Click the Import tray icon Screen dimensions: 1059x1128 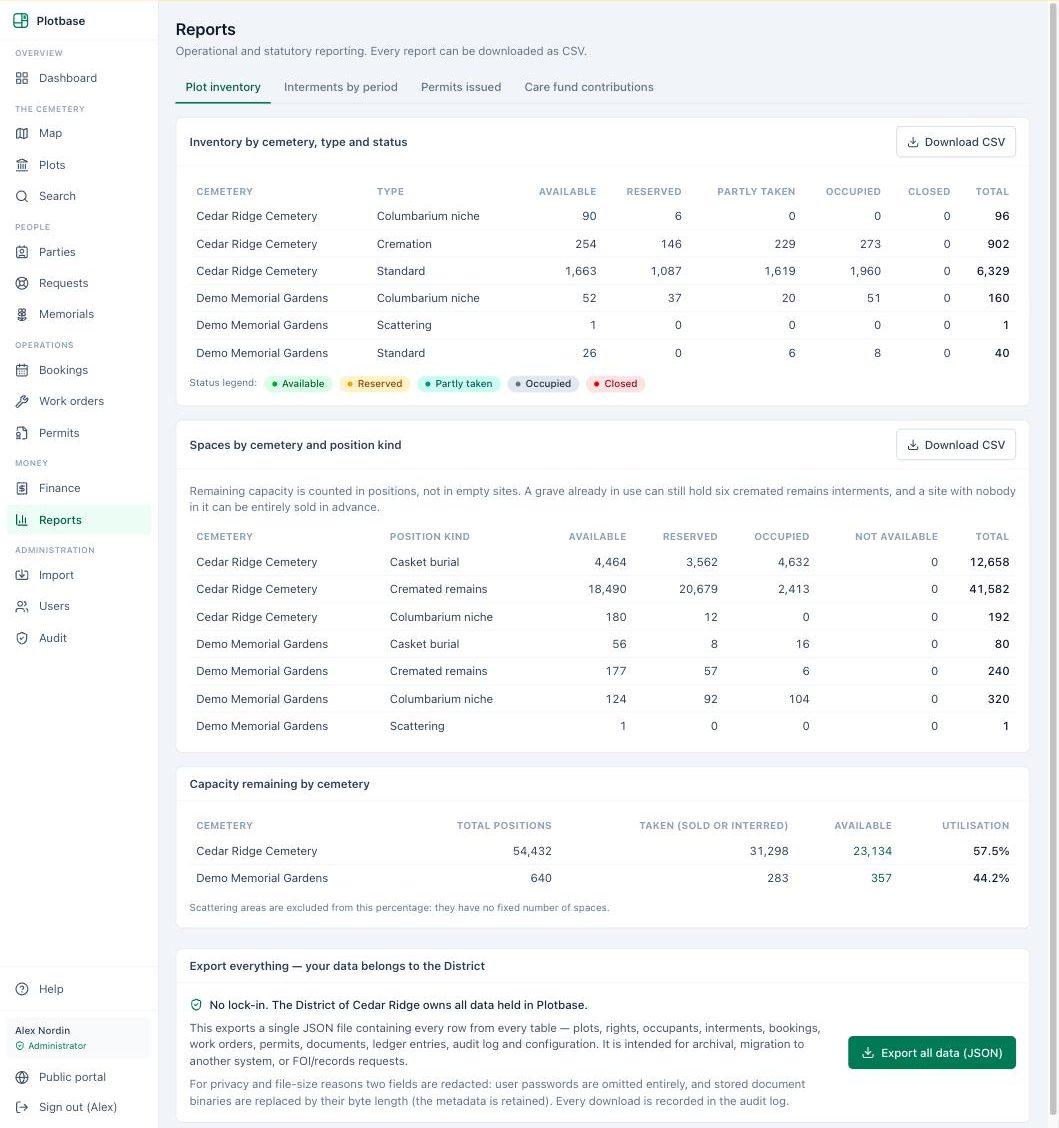coord(22,575)
